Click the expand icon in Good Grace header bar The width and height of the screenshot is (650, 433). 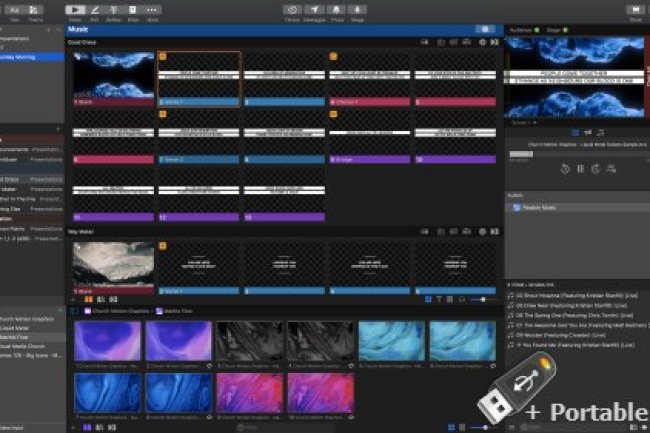tap(495, 42)
